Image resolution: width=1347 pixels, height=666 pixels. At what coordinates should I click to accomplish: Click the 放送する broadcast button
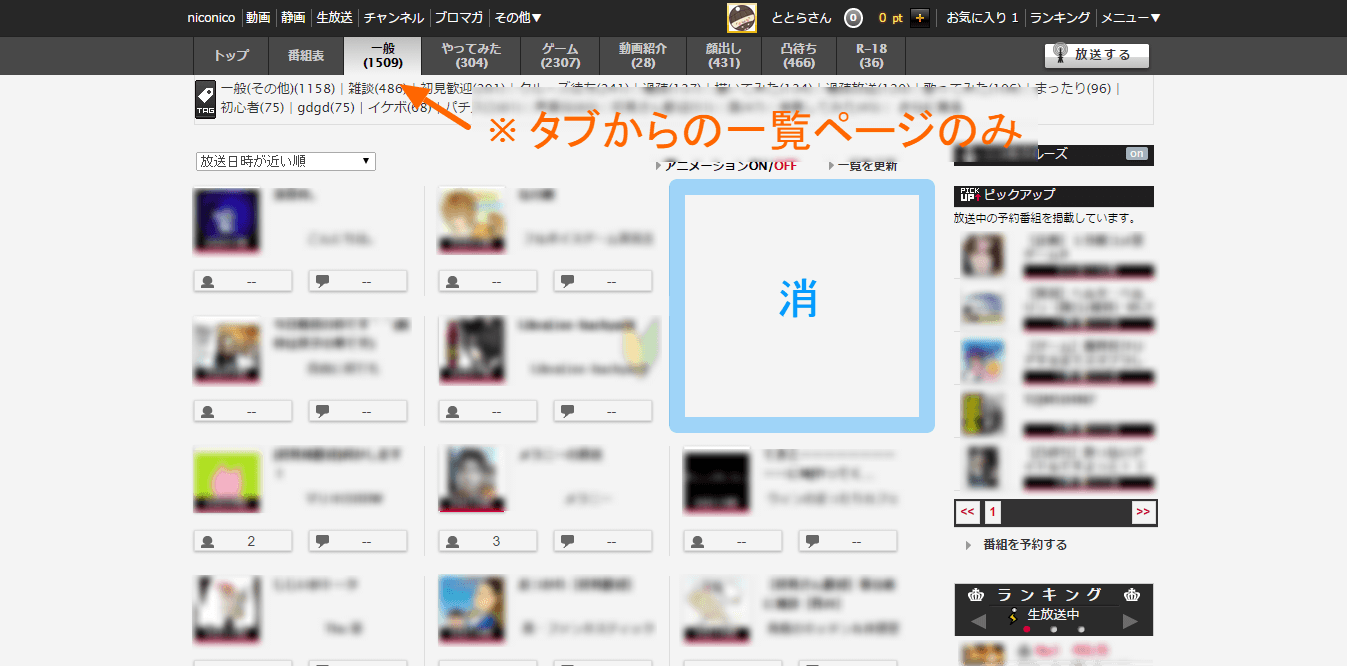click(1096, 55)
